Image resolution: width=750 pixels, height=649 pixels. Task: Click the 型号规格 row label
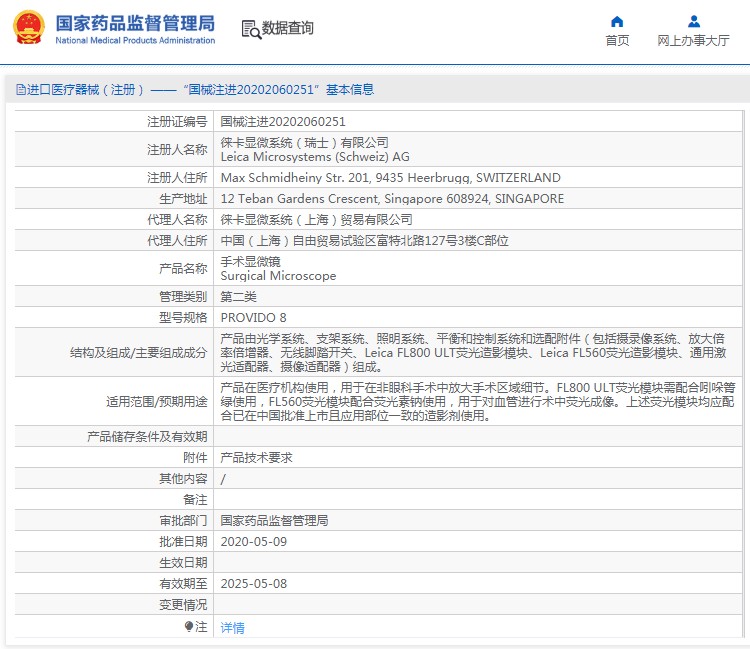pos(183,318)
